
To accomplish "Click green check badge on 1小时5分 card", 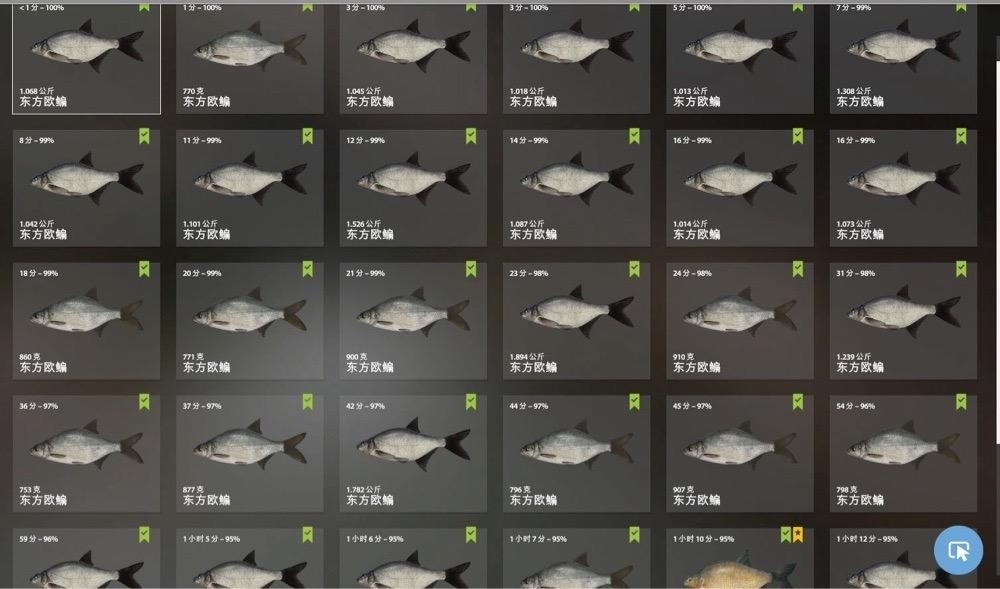I will (x=307, y=535).
